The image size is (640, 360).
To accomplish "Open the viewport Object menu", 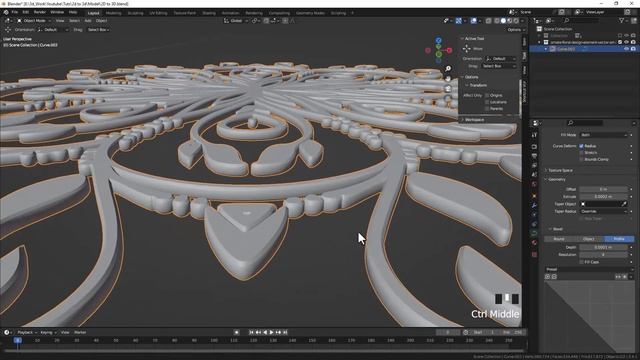I will [101, 20].
